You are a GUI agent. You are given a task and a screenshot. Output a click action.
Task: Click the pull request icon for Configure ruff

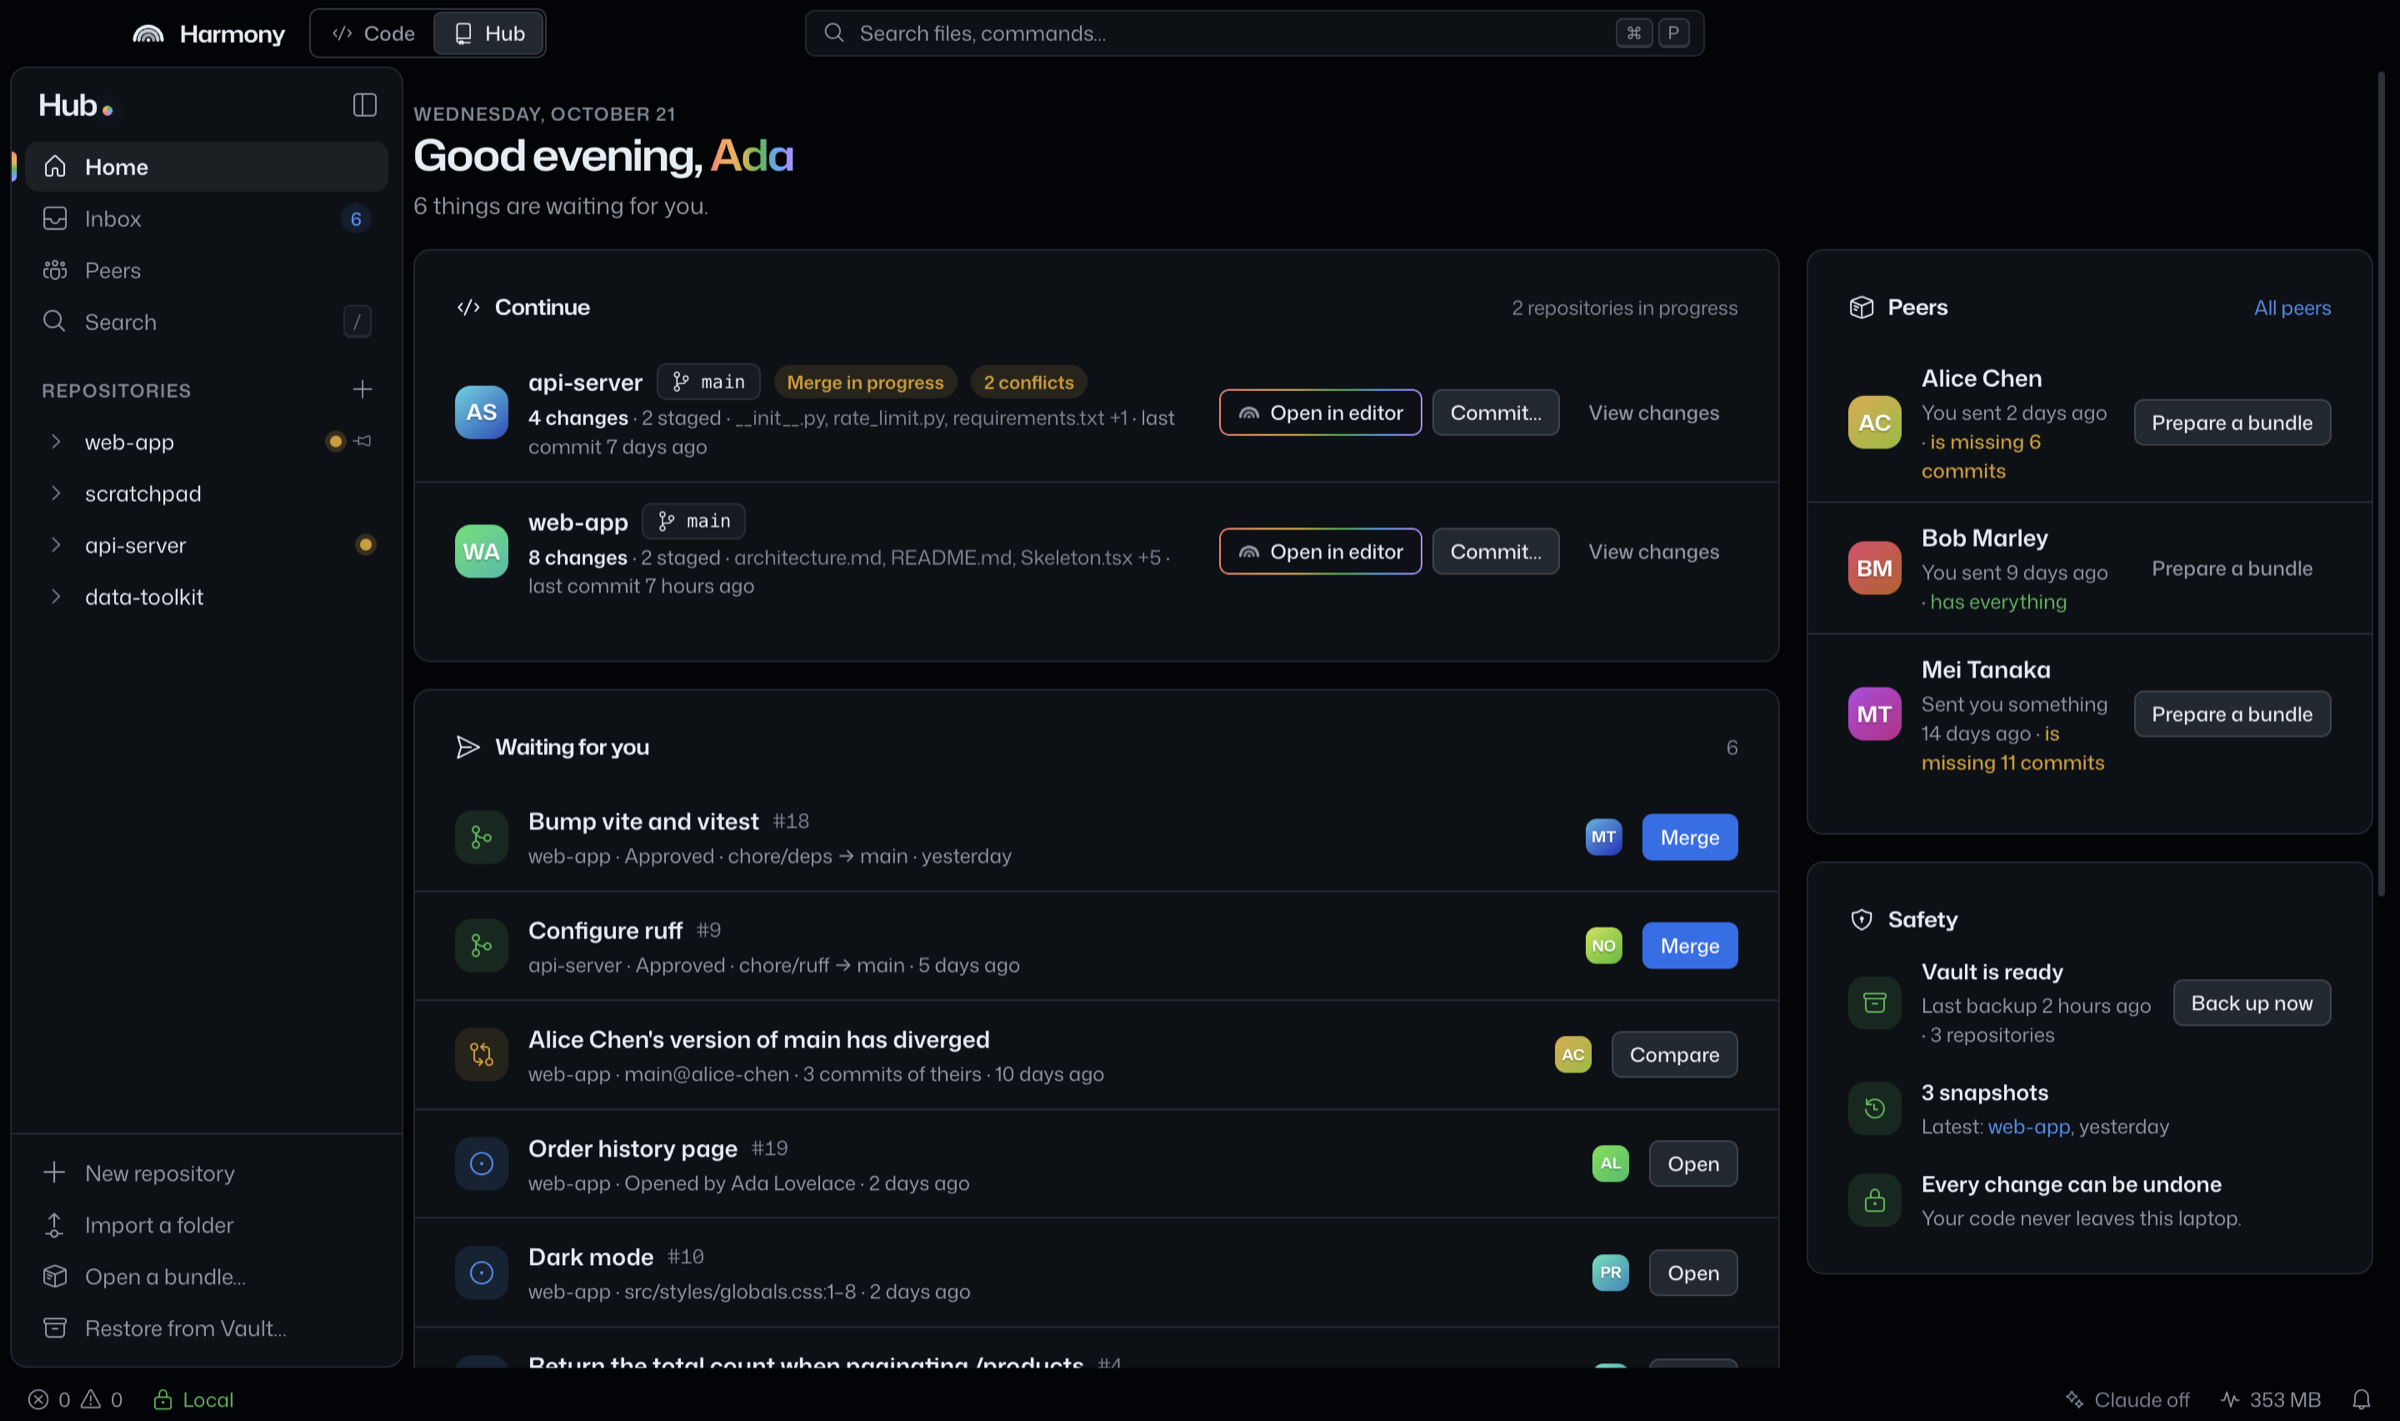point(481,945)
